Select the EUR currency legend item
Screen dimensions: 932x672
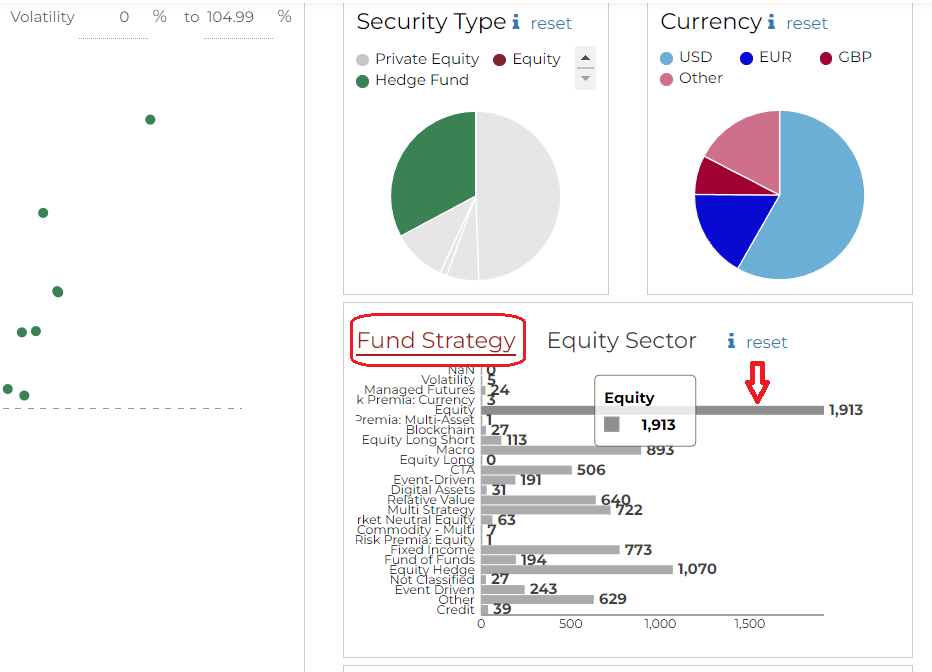coord(765,57)
